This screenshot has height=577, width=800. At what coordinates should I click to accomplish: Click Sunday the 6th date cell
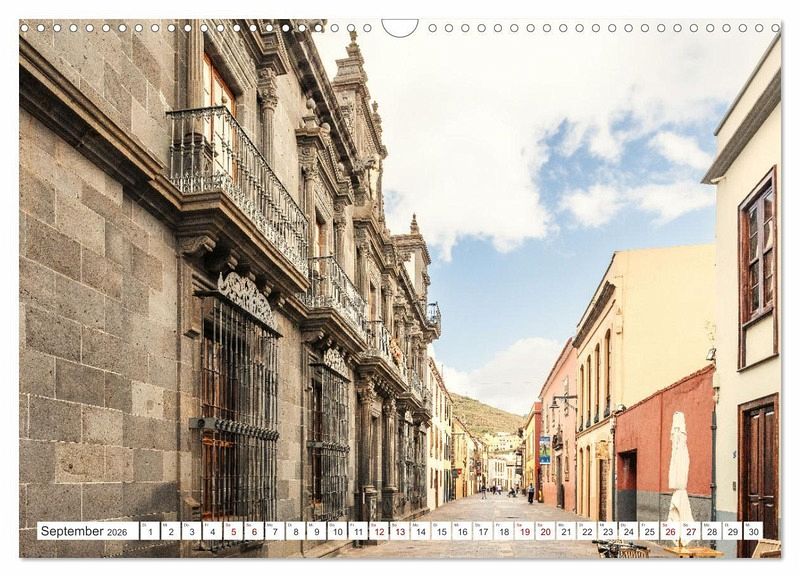click(x=253, y=531)
